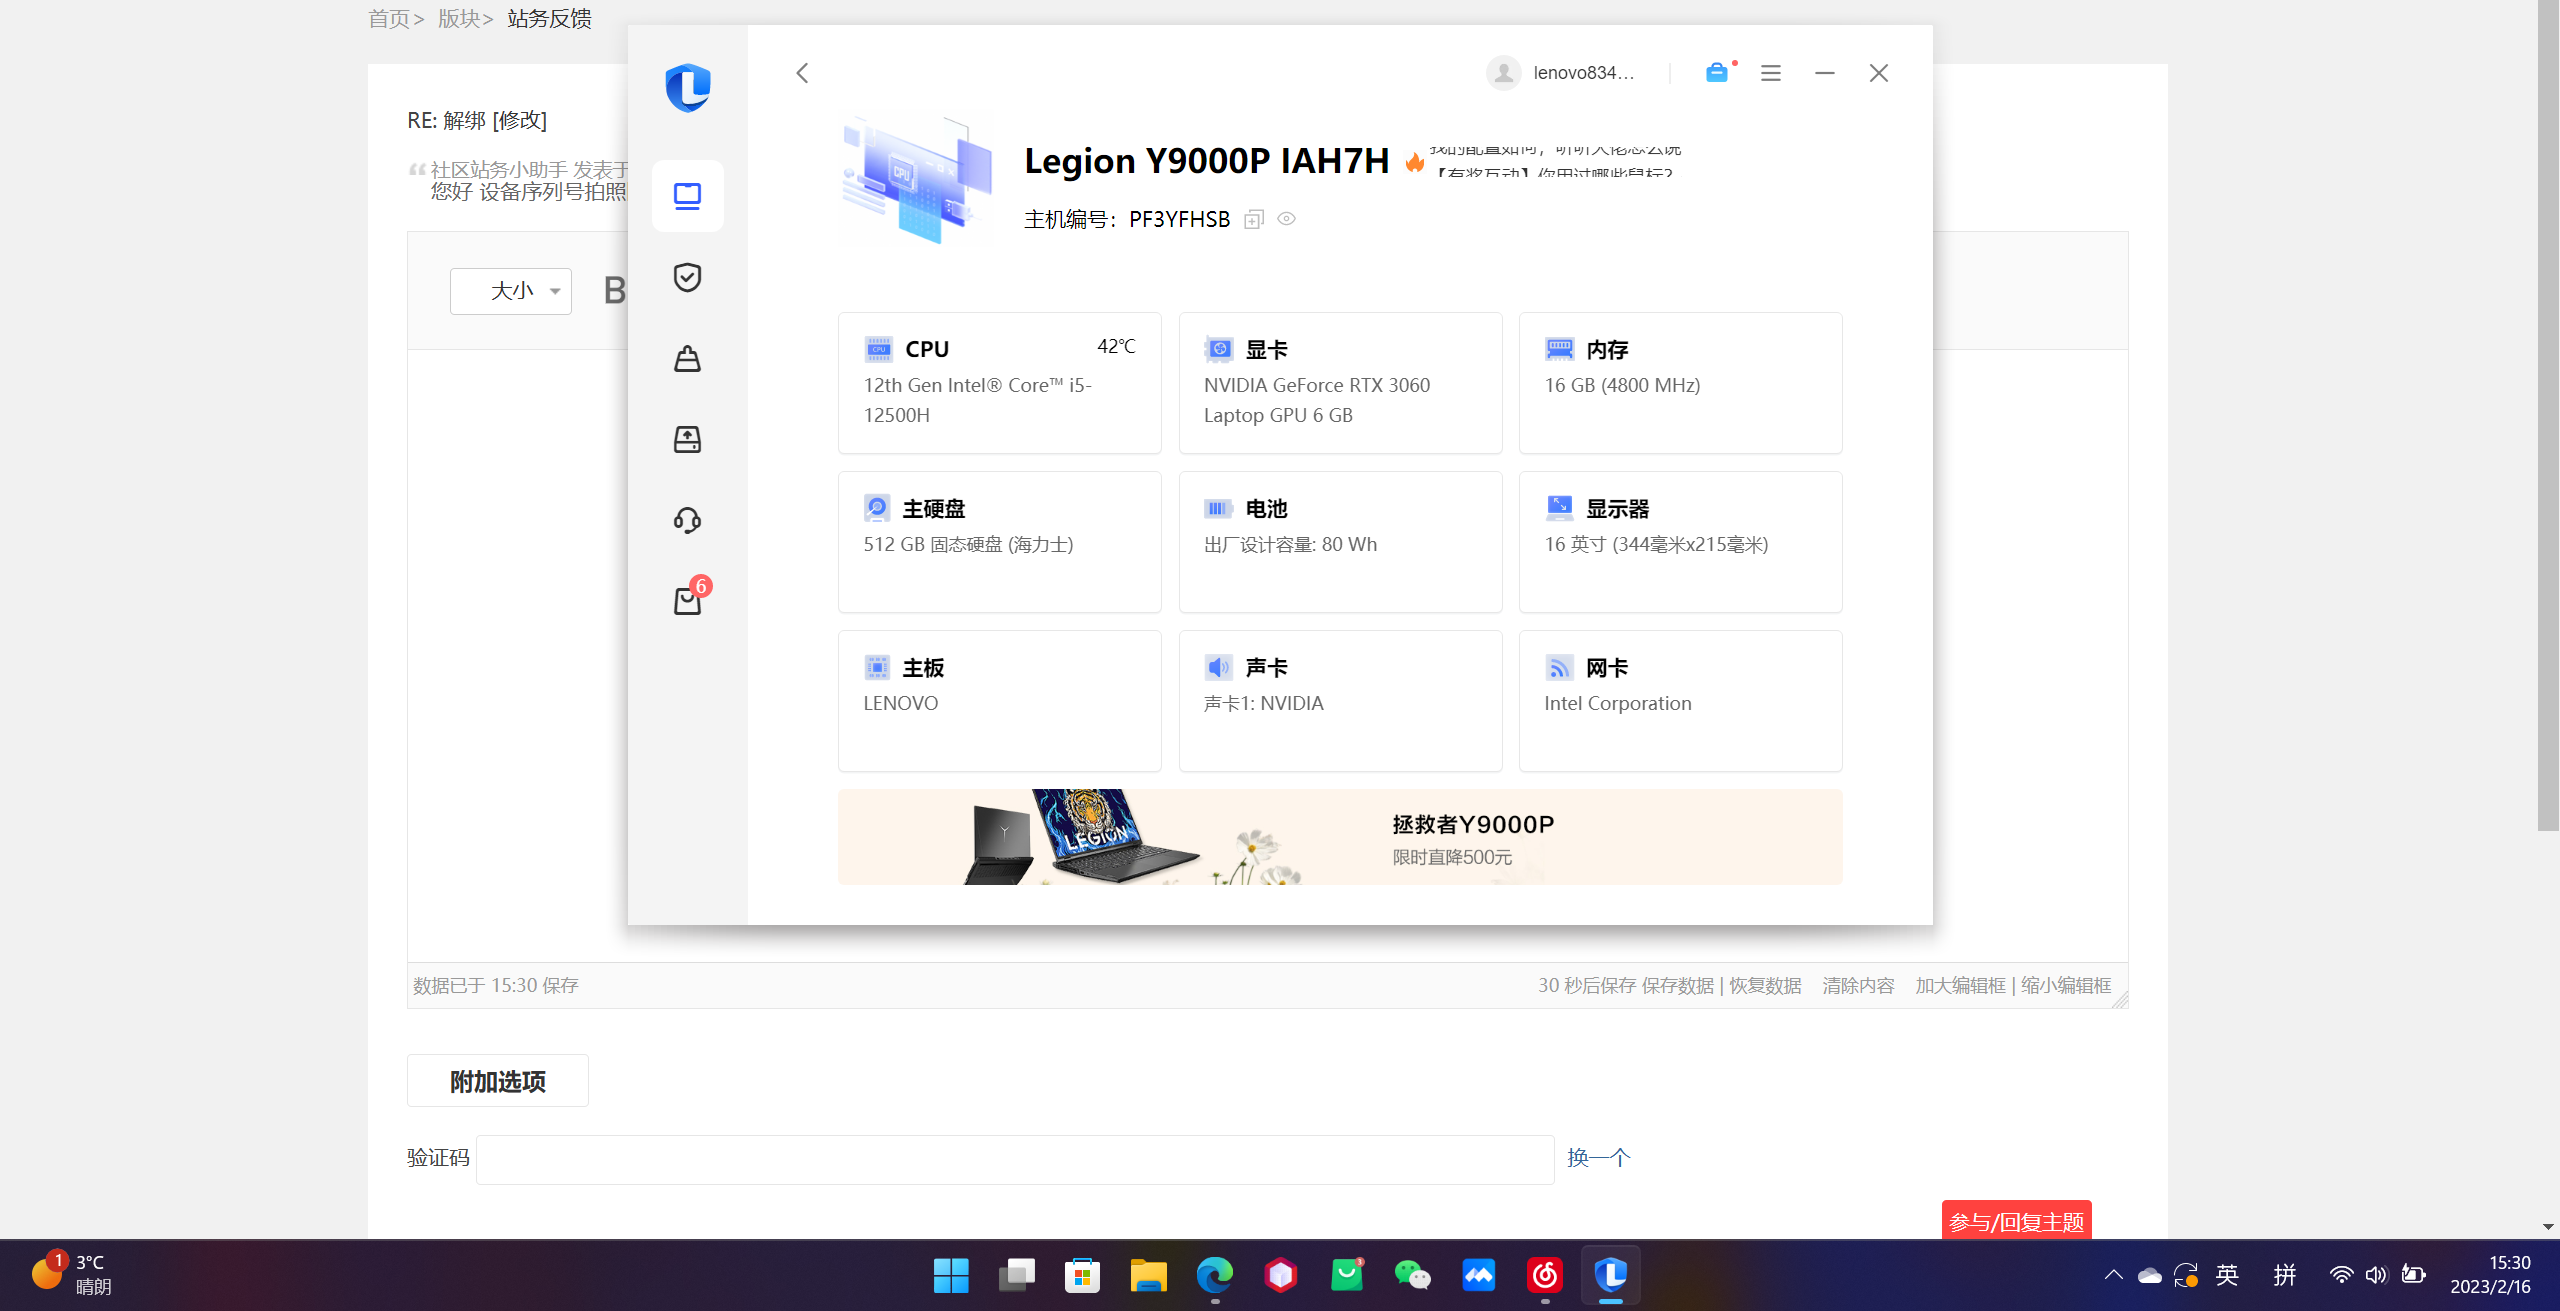
Task: Click the flame hot-topic icon
Action: click(1414, 161)
